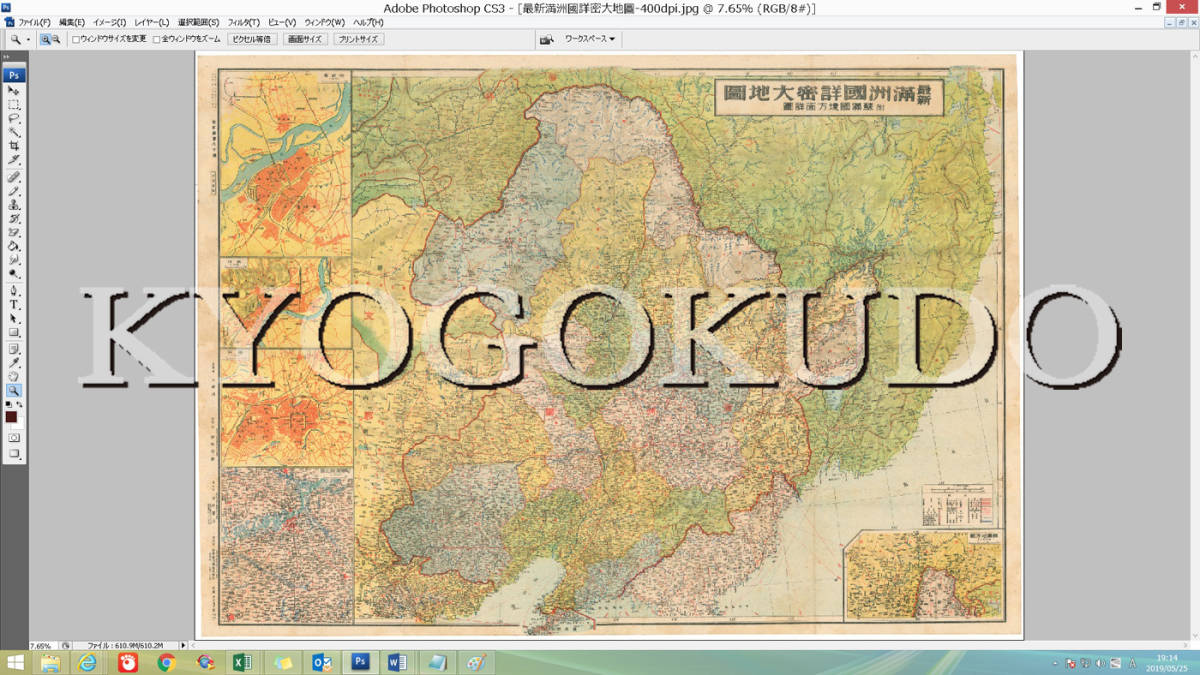Select the Lasso tool
Viewport: 1200px width, 675px height.
(x=14, y=118)
